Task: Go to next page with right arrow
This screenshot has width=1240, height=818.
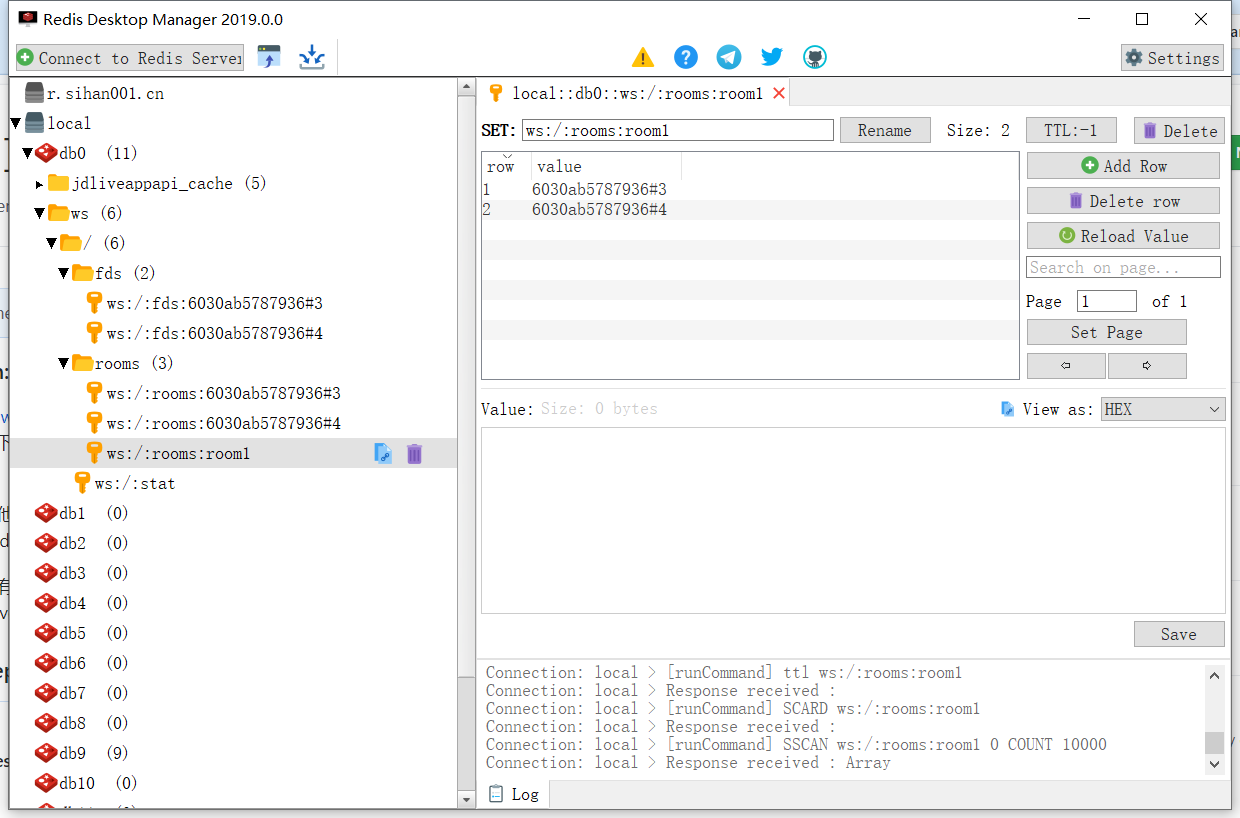Action: (x=1147, y=366)
